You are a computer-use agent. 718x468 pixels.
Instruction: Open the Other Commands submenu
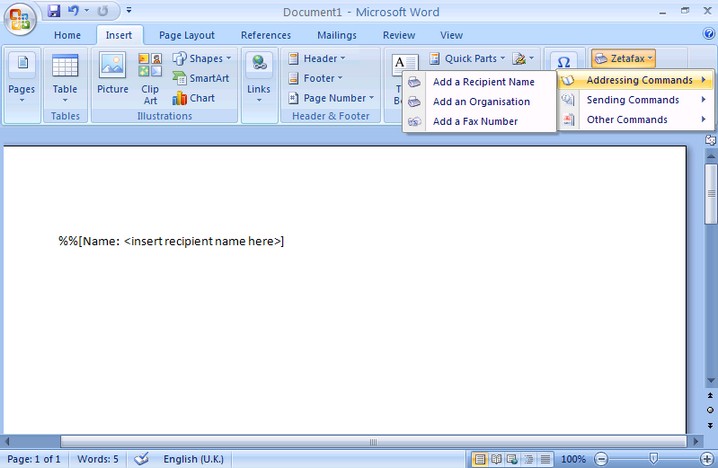(636, 120)
